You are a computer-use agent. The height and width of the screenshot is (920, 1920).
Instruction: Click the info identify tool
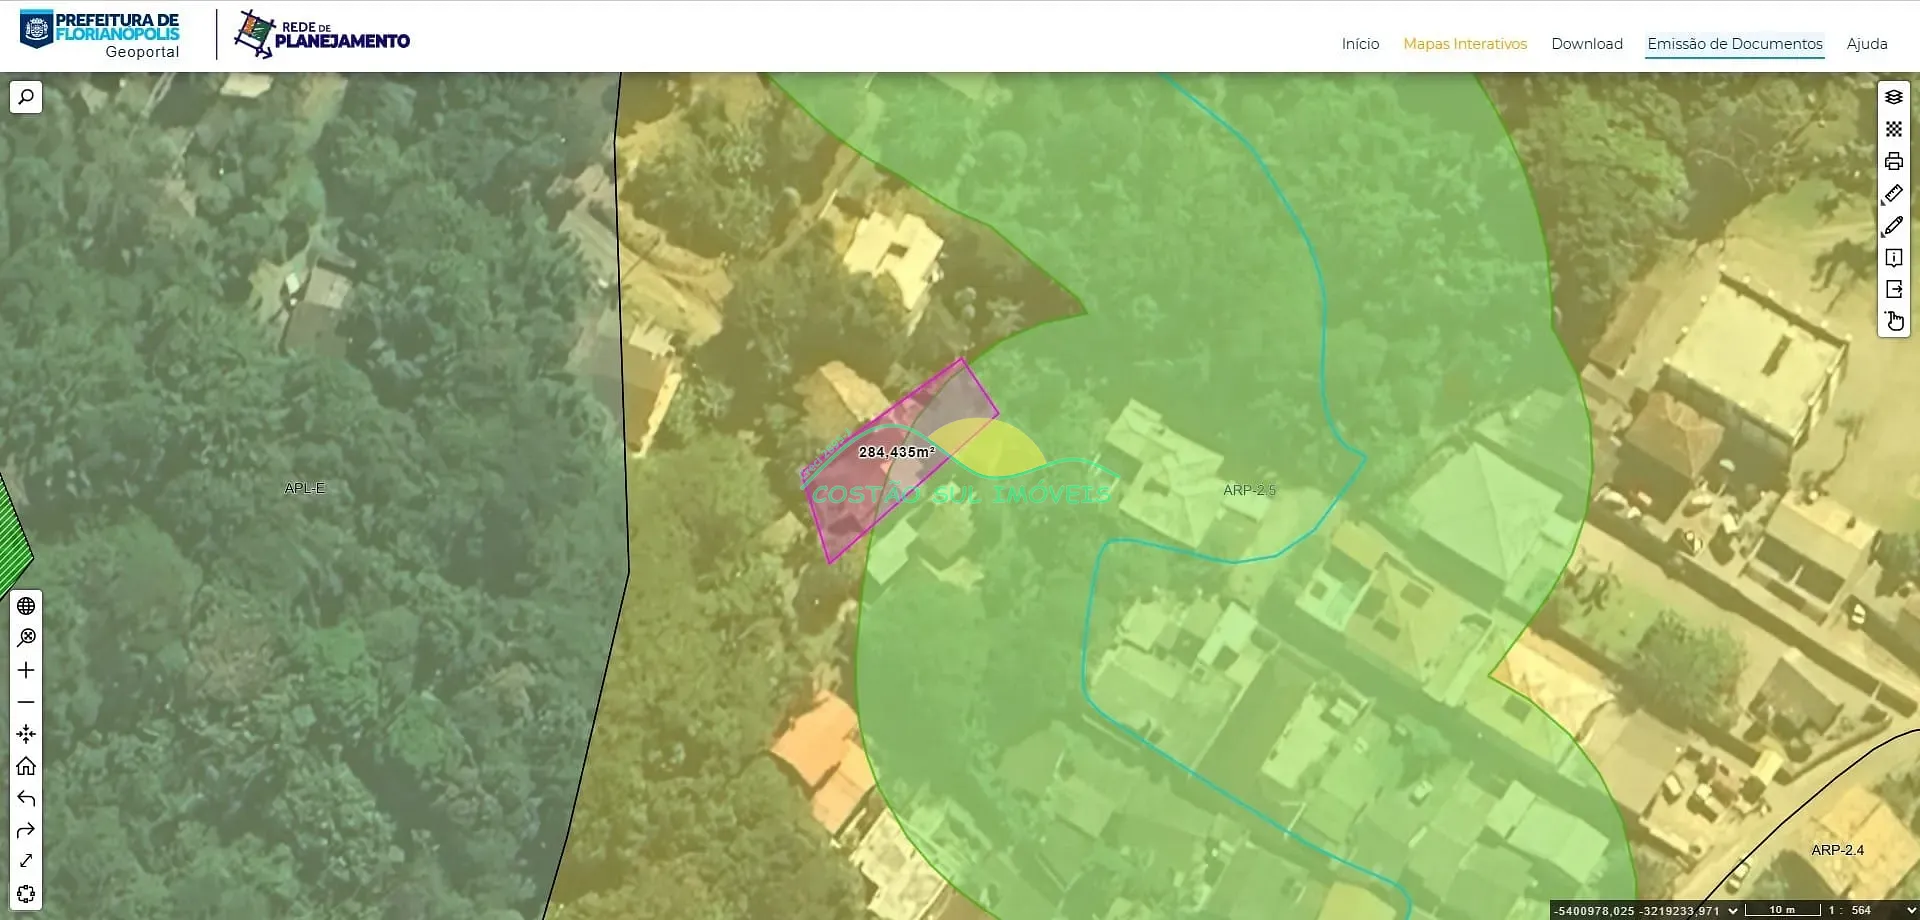click(1893, 258)
